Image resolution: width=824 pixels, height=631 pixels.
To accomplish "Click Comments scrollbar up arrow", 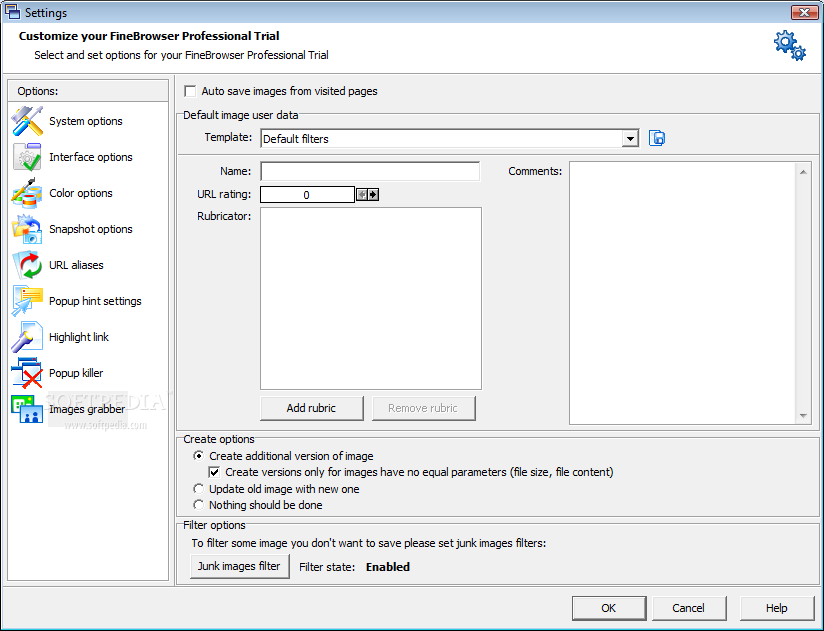I will [x=803, y=172].
